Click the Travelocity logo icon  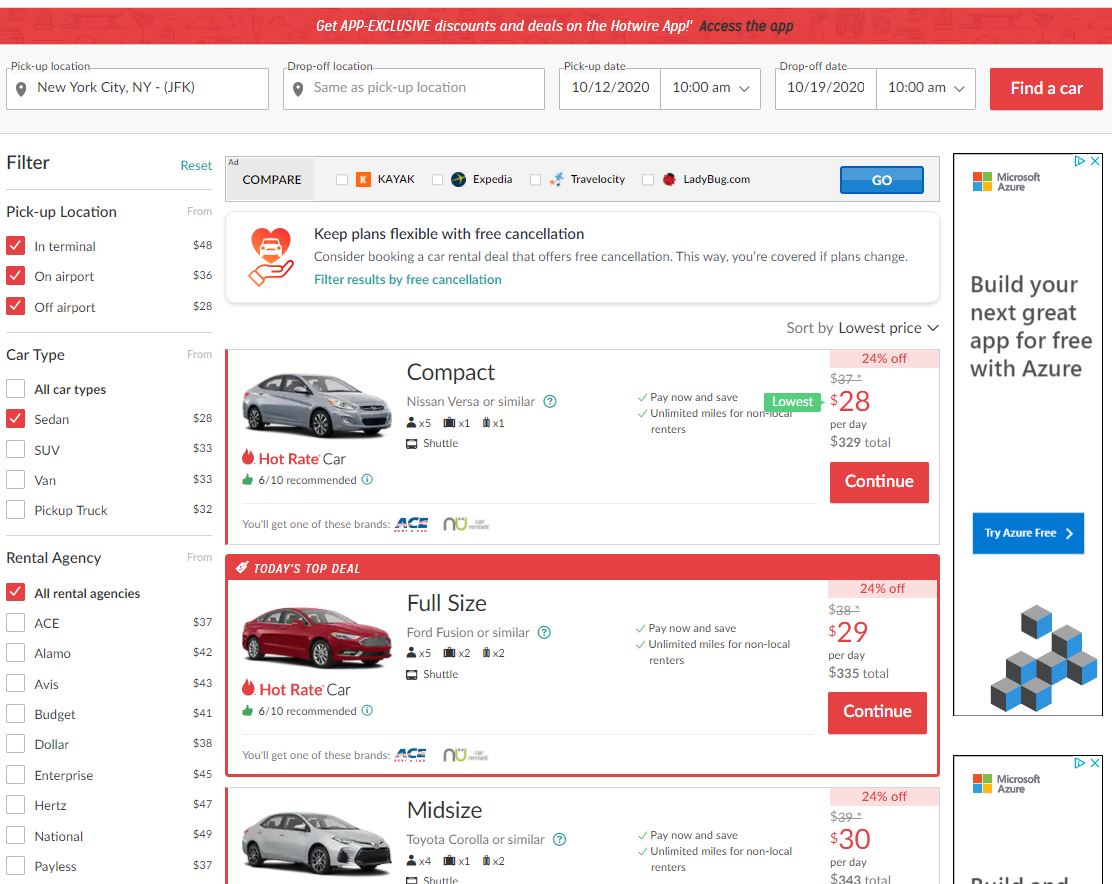pyautogui.click(x=557, y=179)
